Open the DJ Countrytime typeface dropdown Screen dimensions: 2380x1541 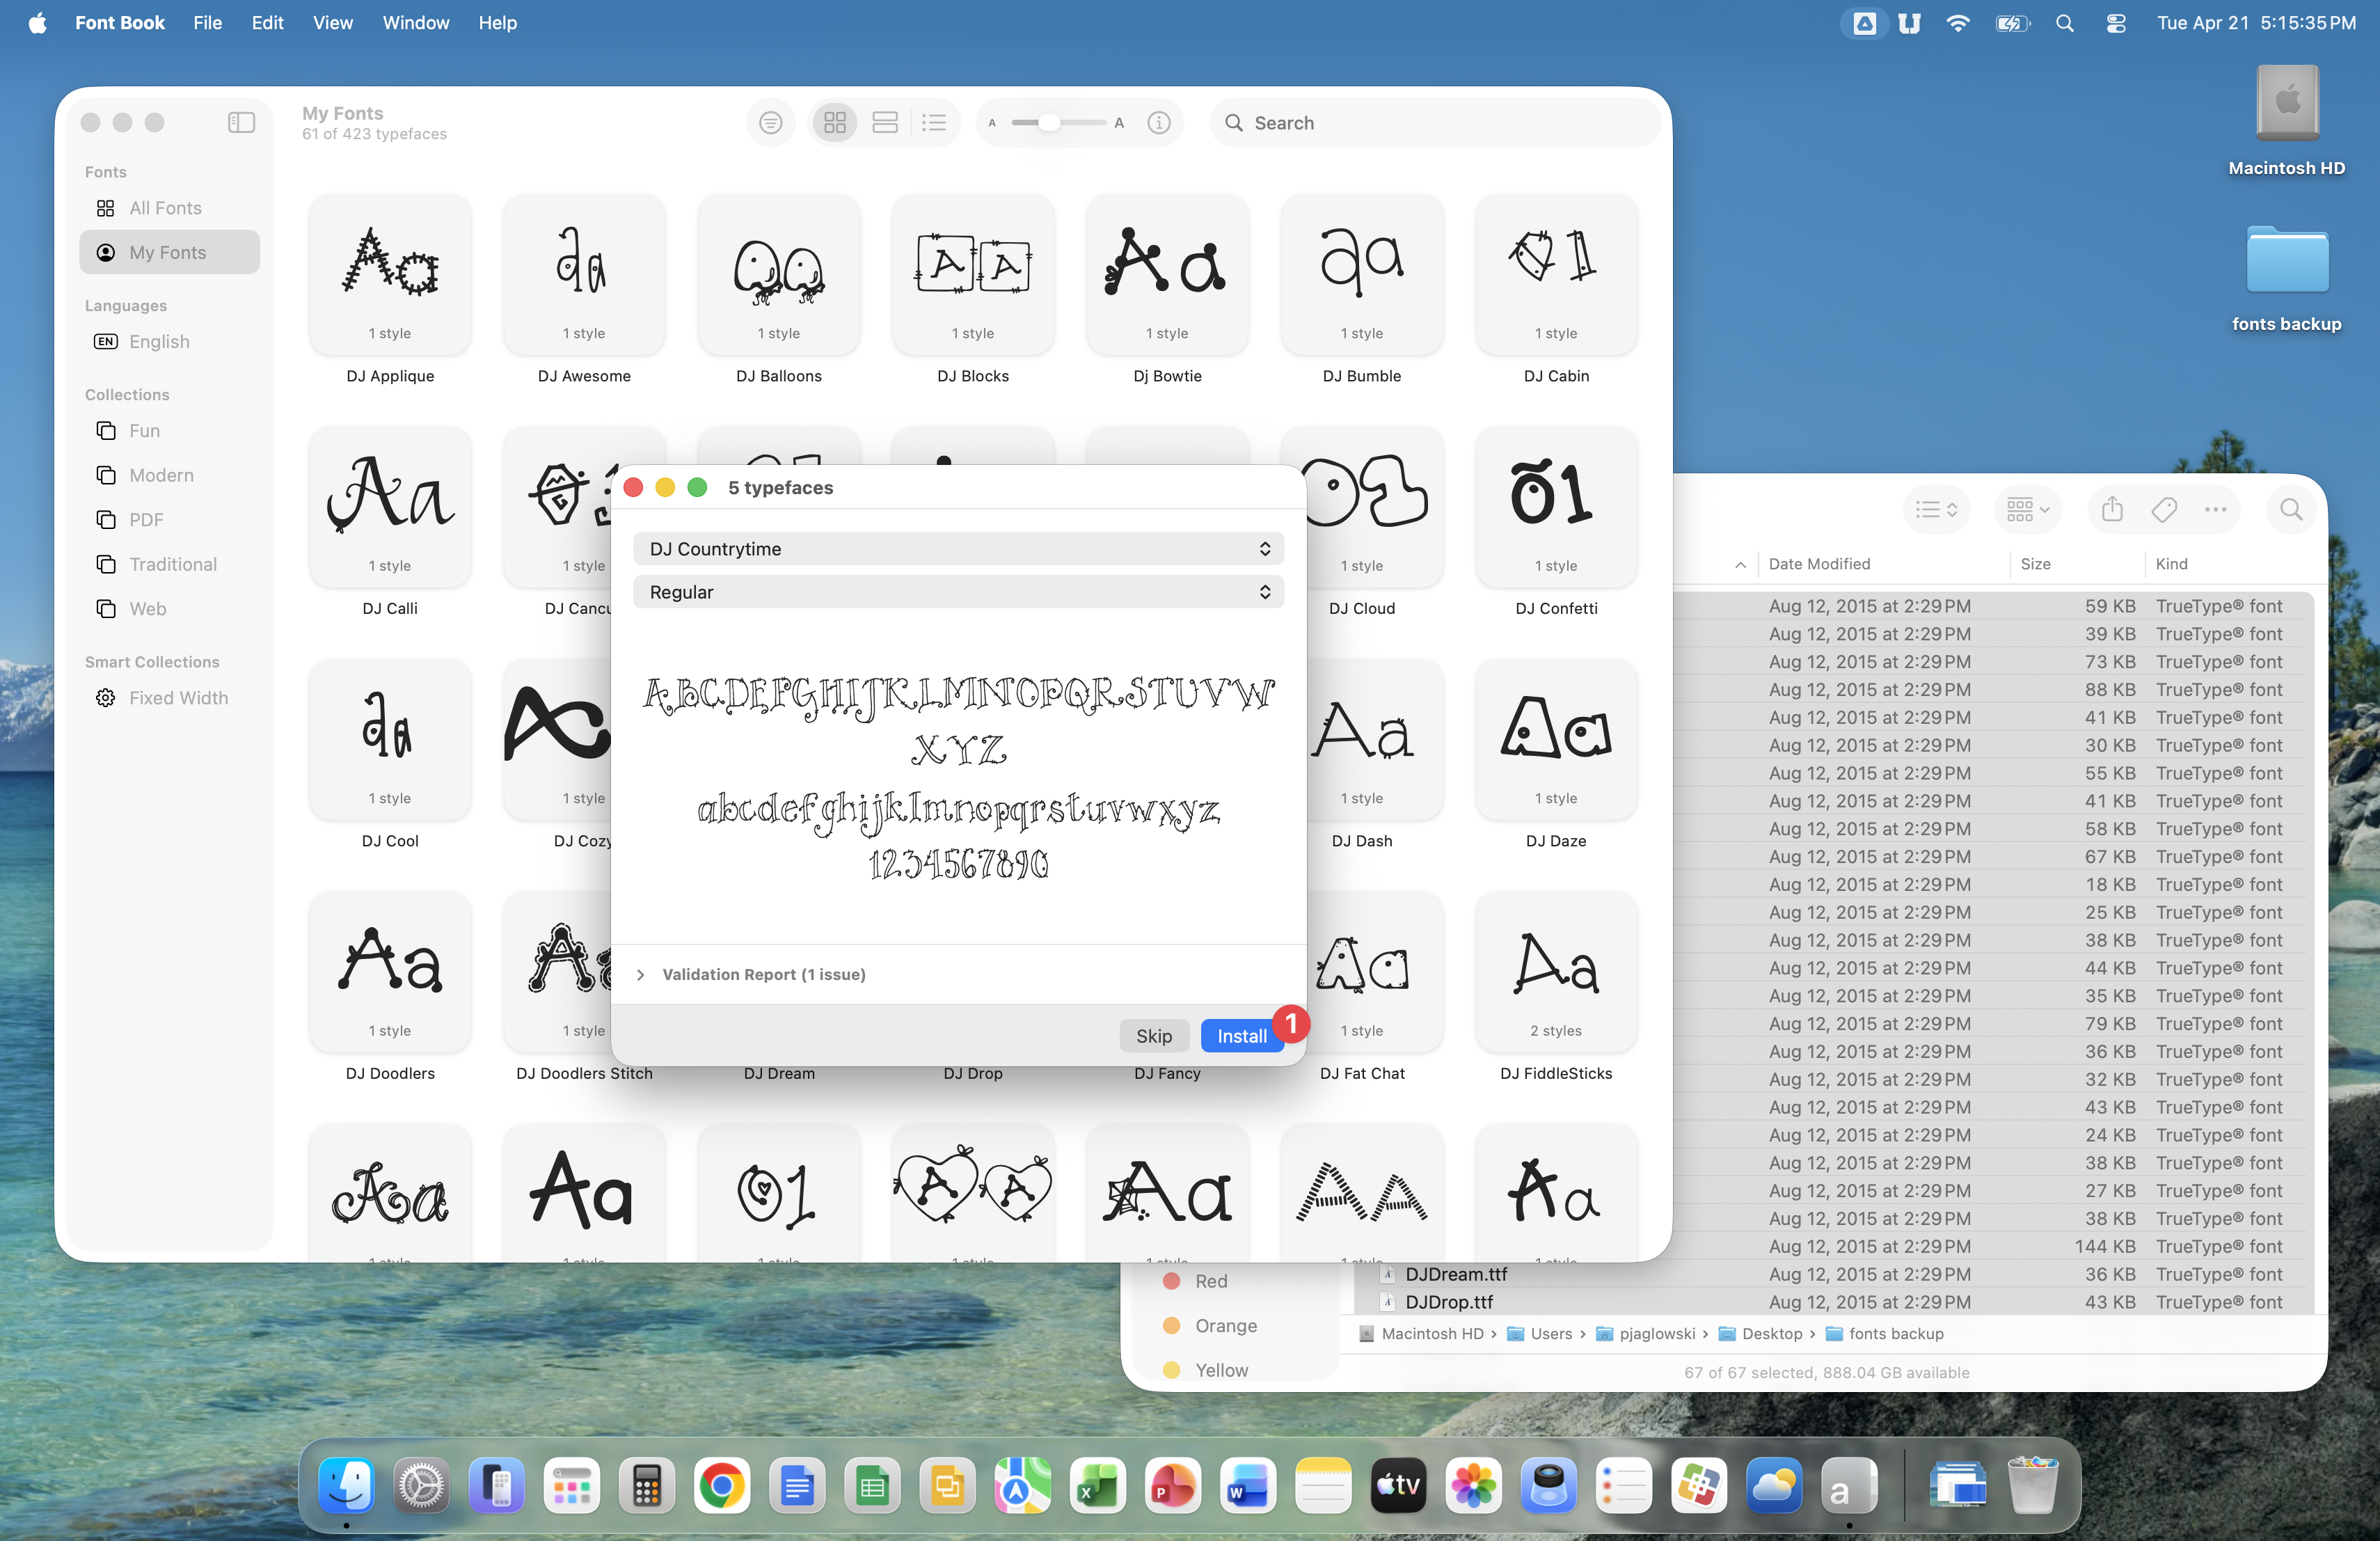coord(958,548)
